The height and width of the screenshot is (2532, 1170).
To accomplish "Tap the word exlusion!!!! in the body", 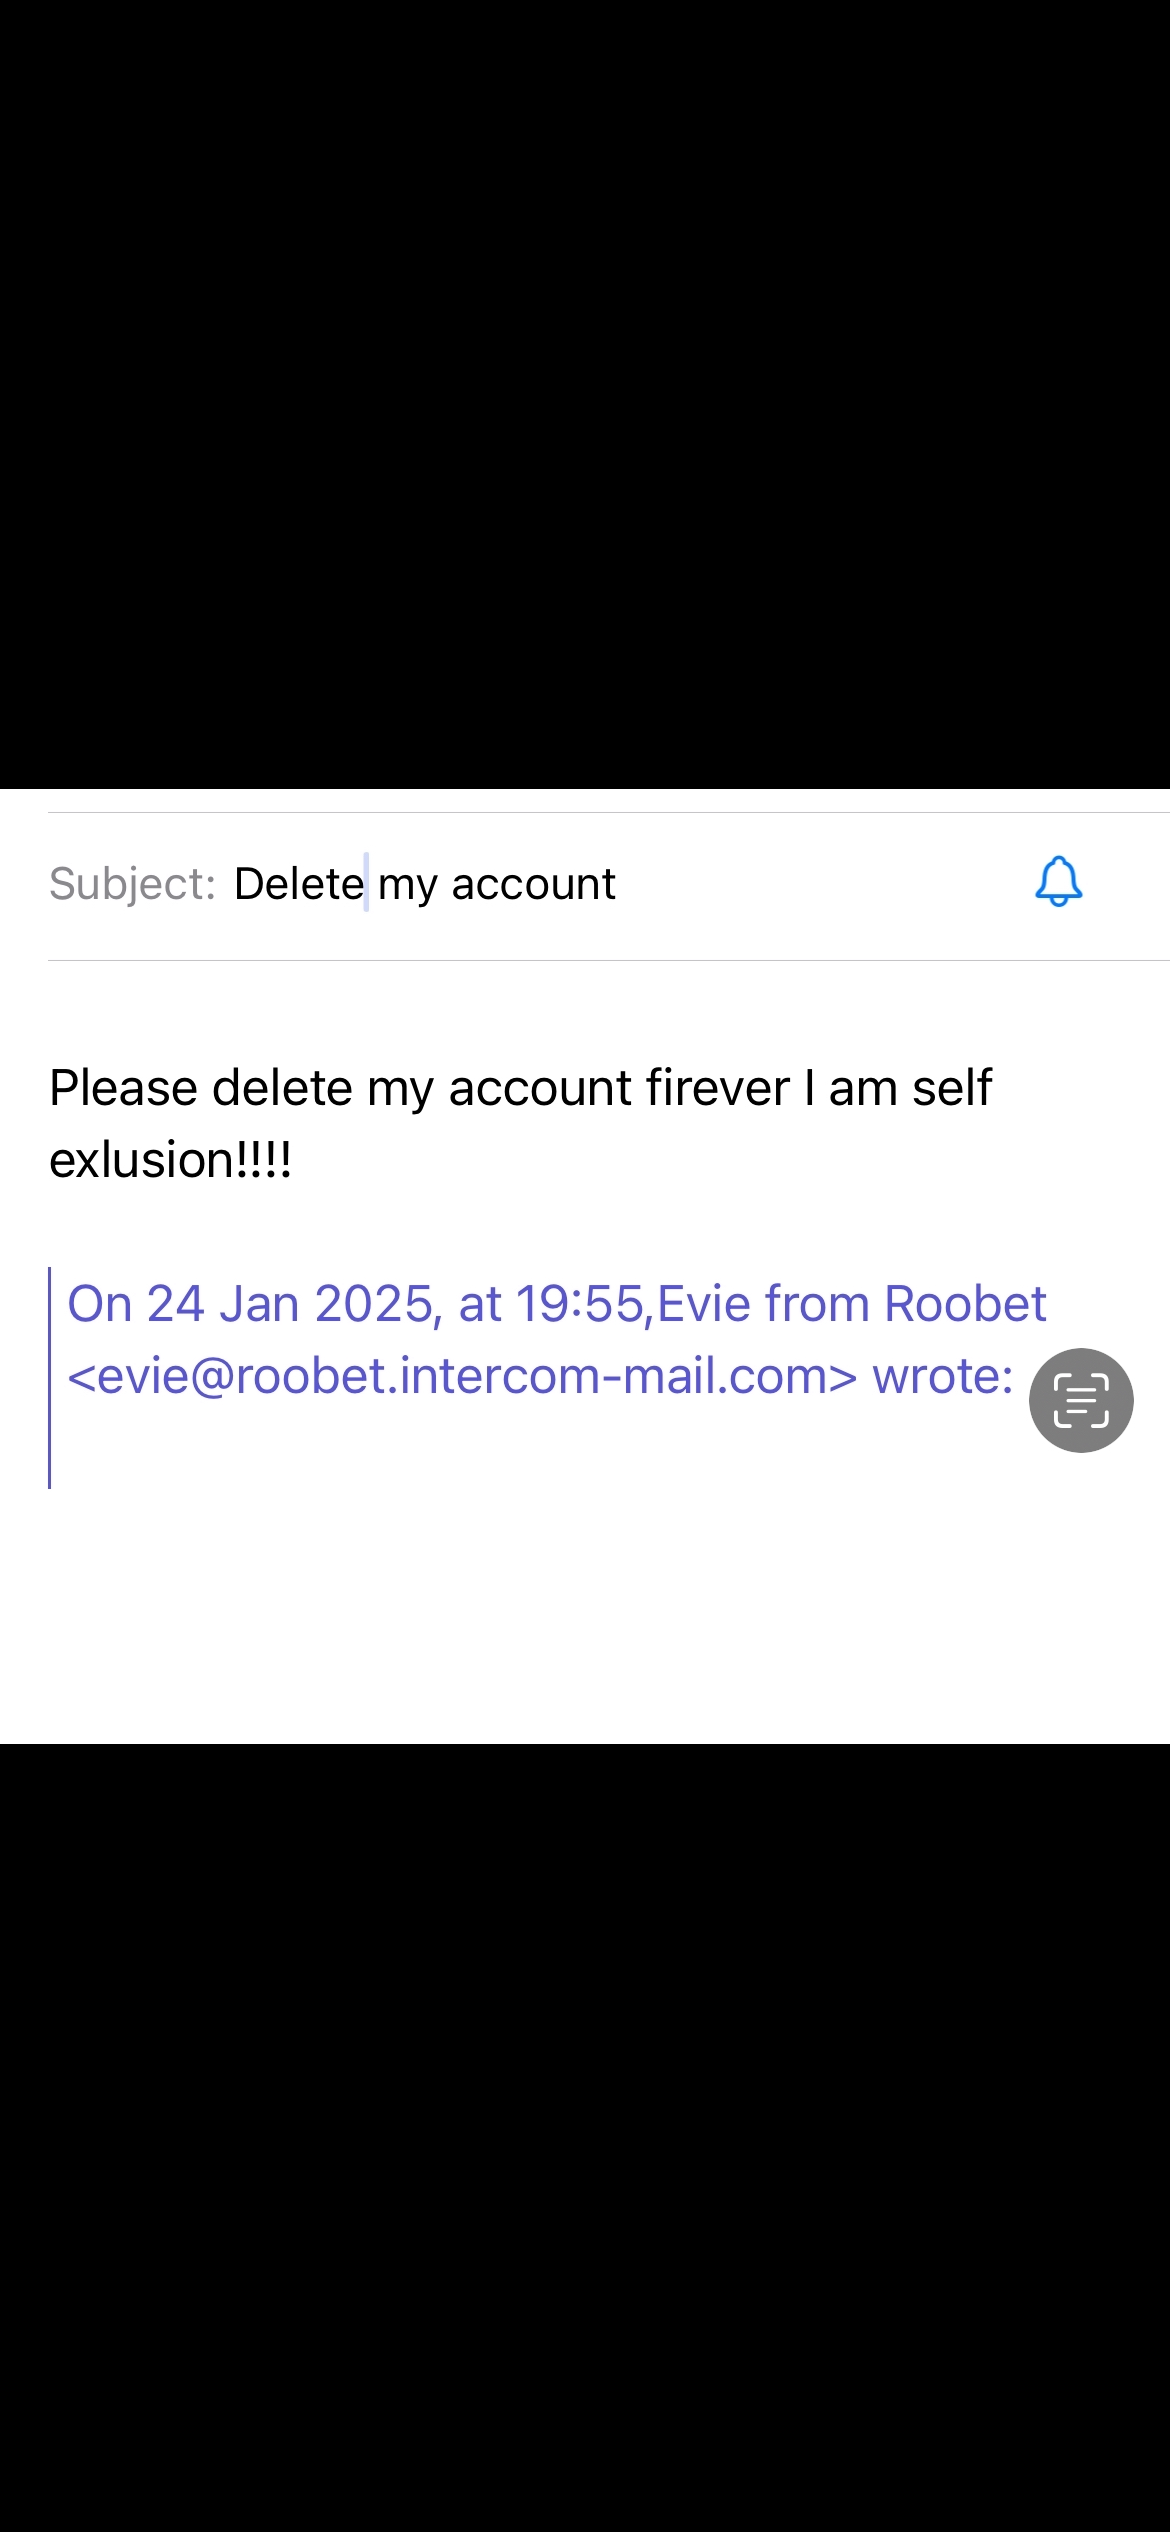I will point(170,1160).
